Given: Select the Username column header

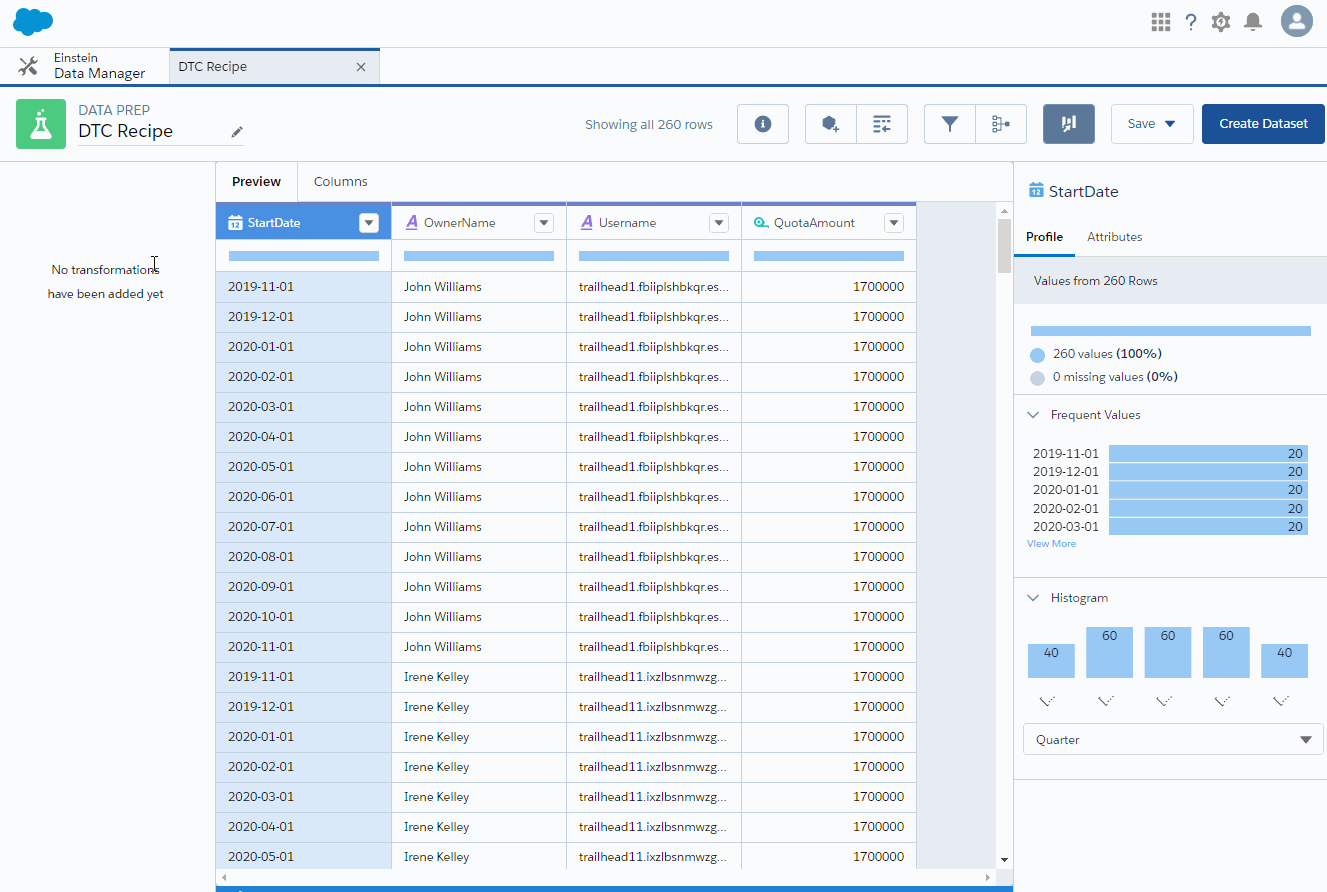Looking at the screenshot, I should pyautogui.click(x=654, y=222).
